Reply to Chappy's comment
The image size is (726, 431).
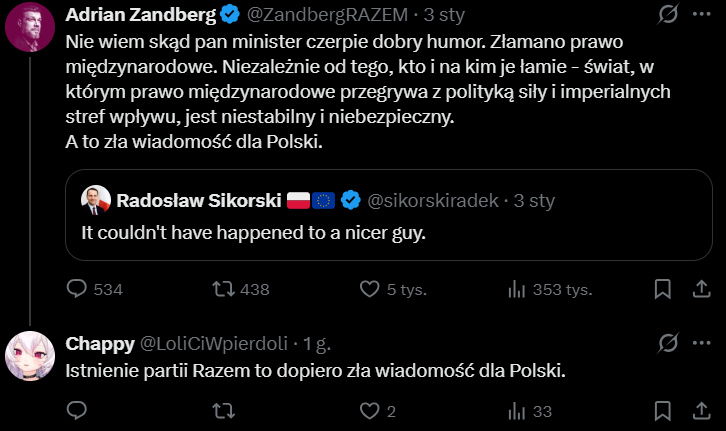78,410
